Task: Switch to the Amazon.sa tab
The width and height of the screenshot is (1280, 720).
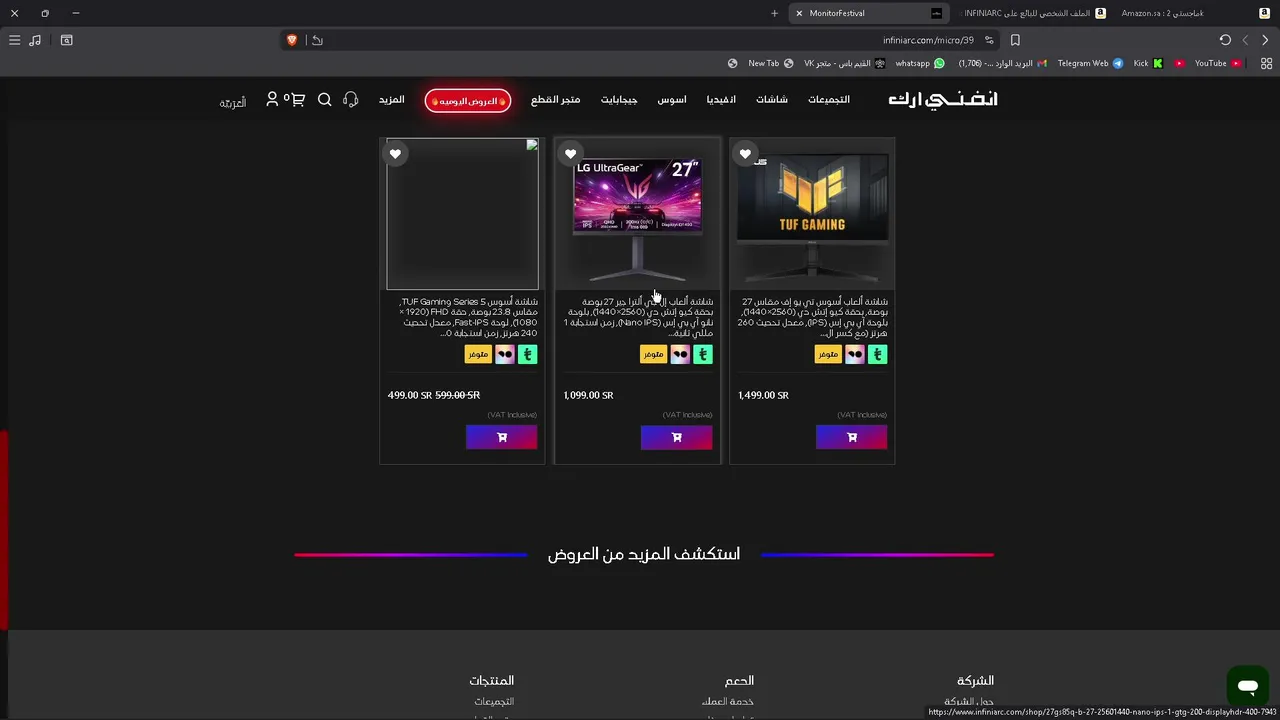Action: (x=1193, y=13)
